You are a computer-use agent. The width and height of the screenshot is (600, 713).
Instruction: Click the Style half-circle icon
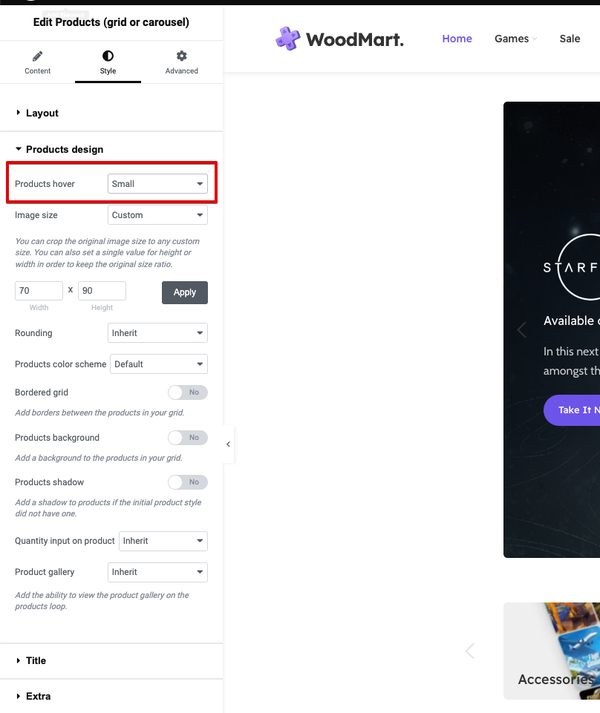coord(108,56)
